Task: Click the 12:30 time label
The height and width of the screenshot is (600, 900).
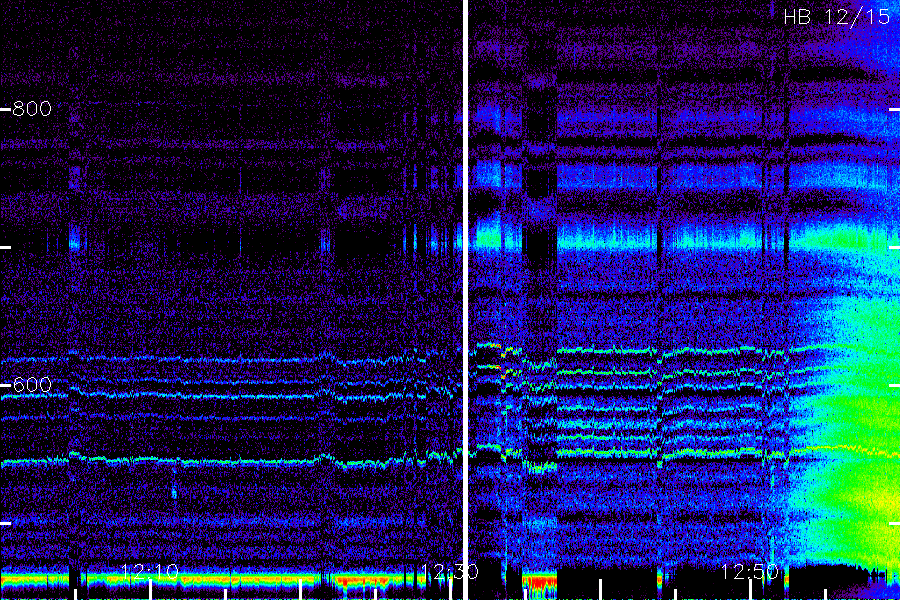Action: (x=449, y=571)
